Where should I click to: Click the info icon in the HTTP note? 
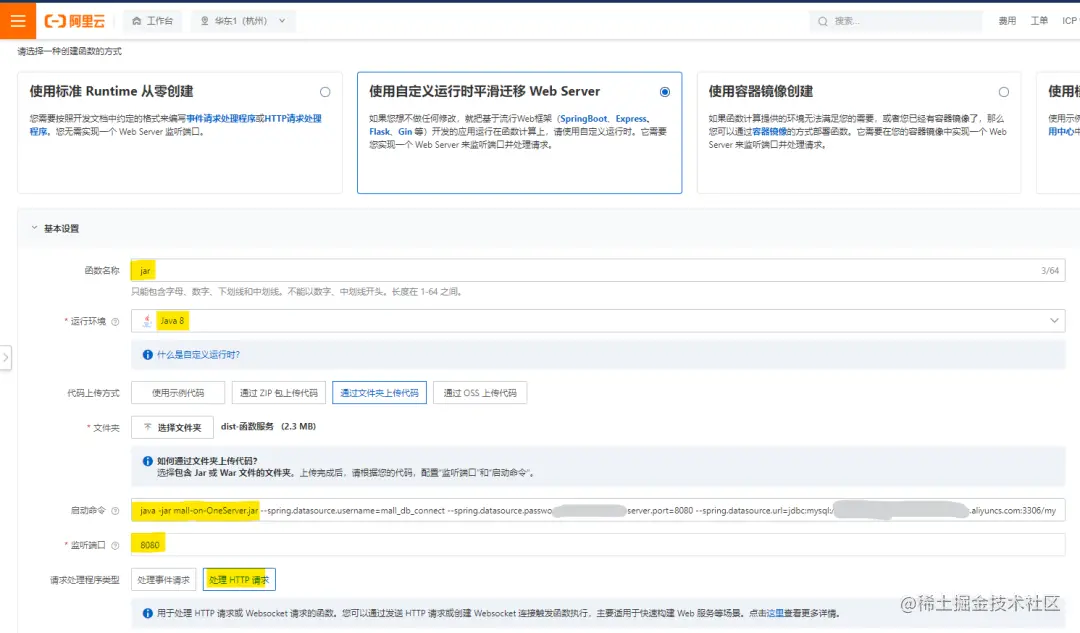pyautogui.click(x=147, y=613)
